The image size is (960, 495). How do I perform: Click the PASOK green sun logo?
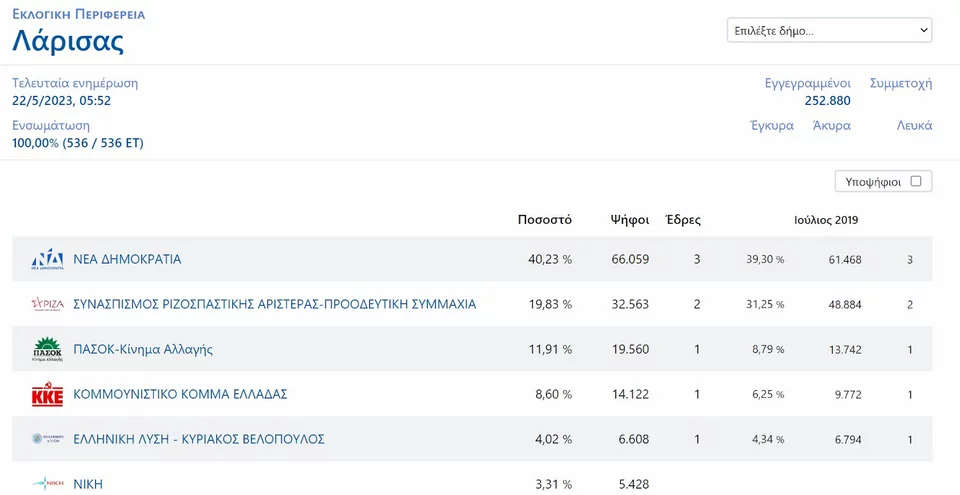pyautogui.click(x=47, y=350)
